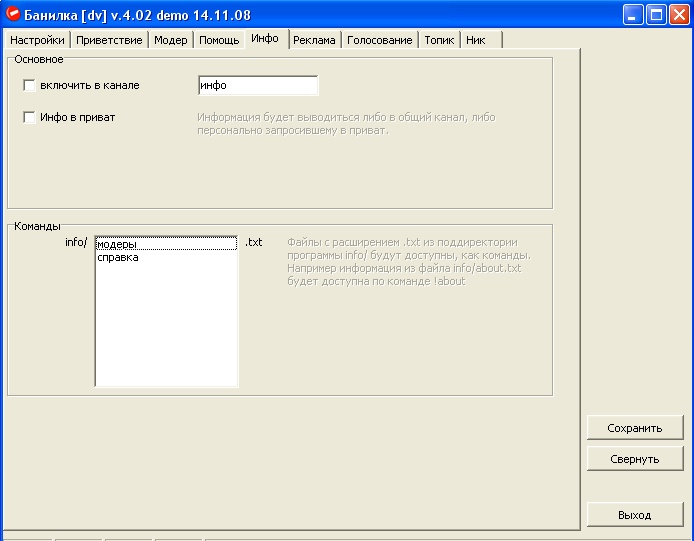Toggle the 'Инфо в приват' checkbox
Screen dimensions: 694x541
(29, 118)
